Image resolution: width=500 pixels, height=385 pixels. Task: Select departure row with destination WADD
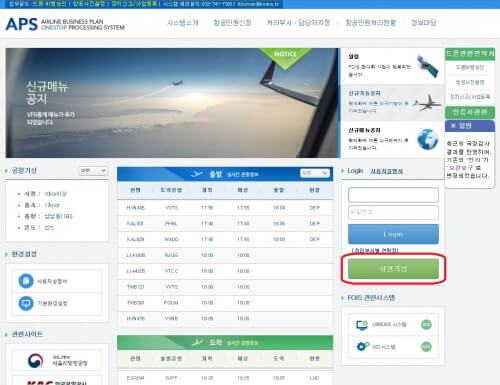coord(225,239)
